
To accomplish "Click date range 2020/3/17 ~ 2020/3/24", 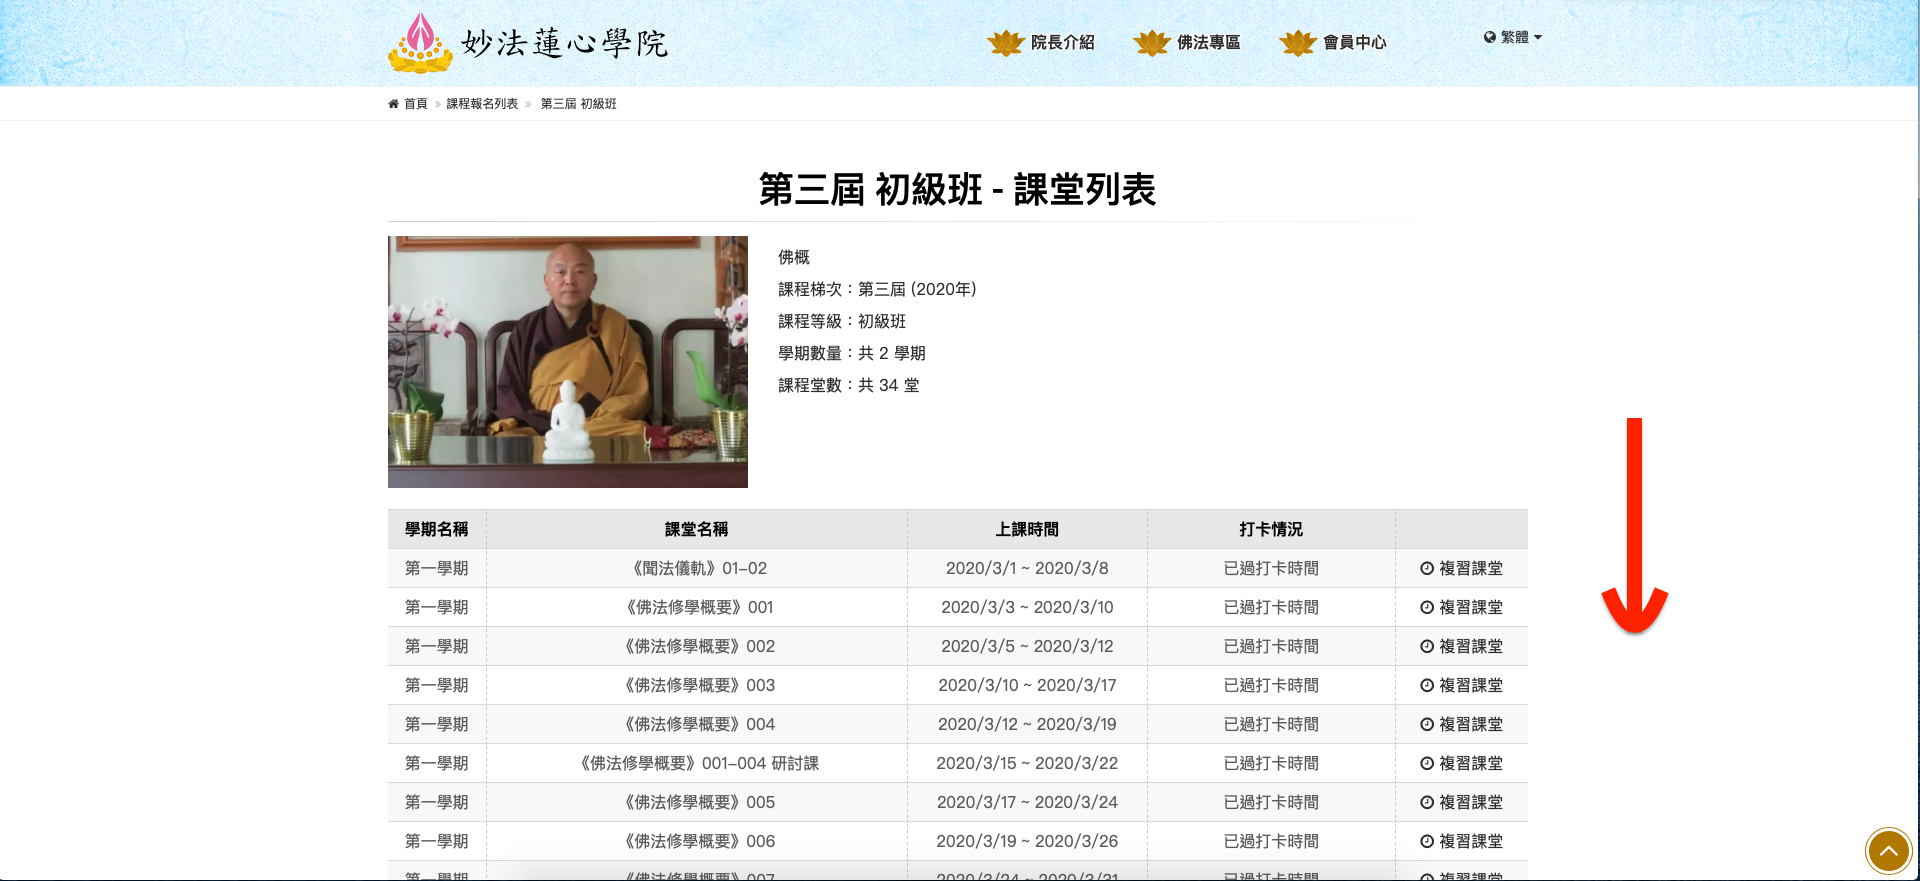I will 1027,802.
